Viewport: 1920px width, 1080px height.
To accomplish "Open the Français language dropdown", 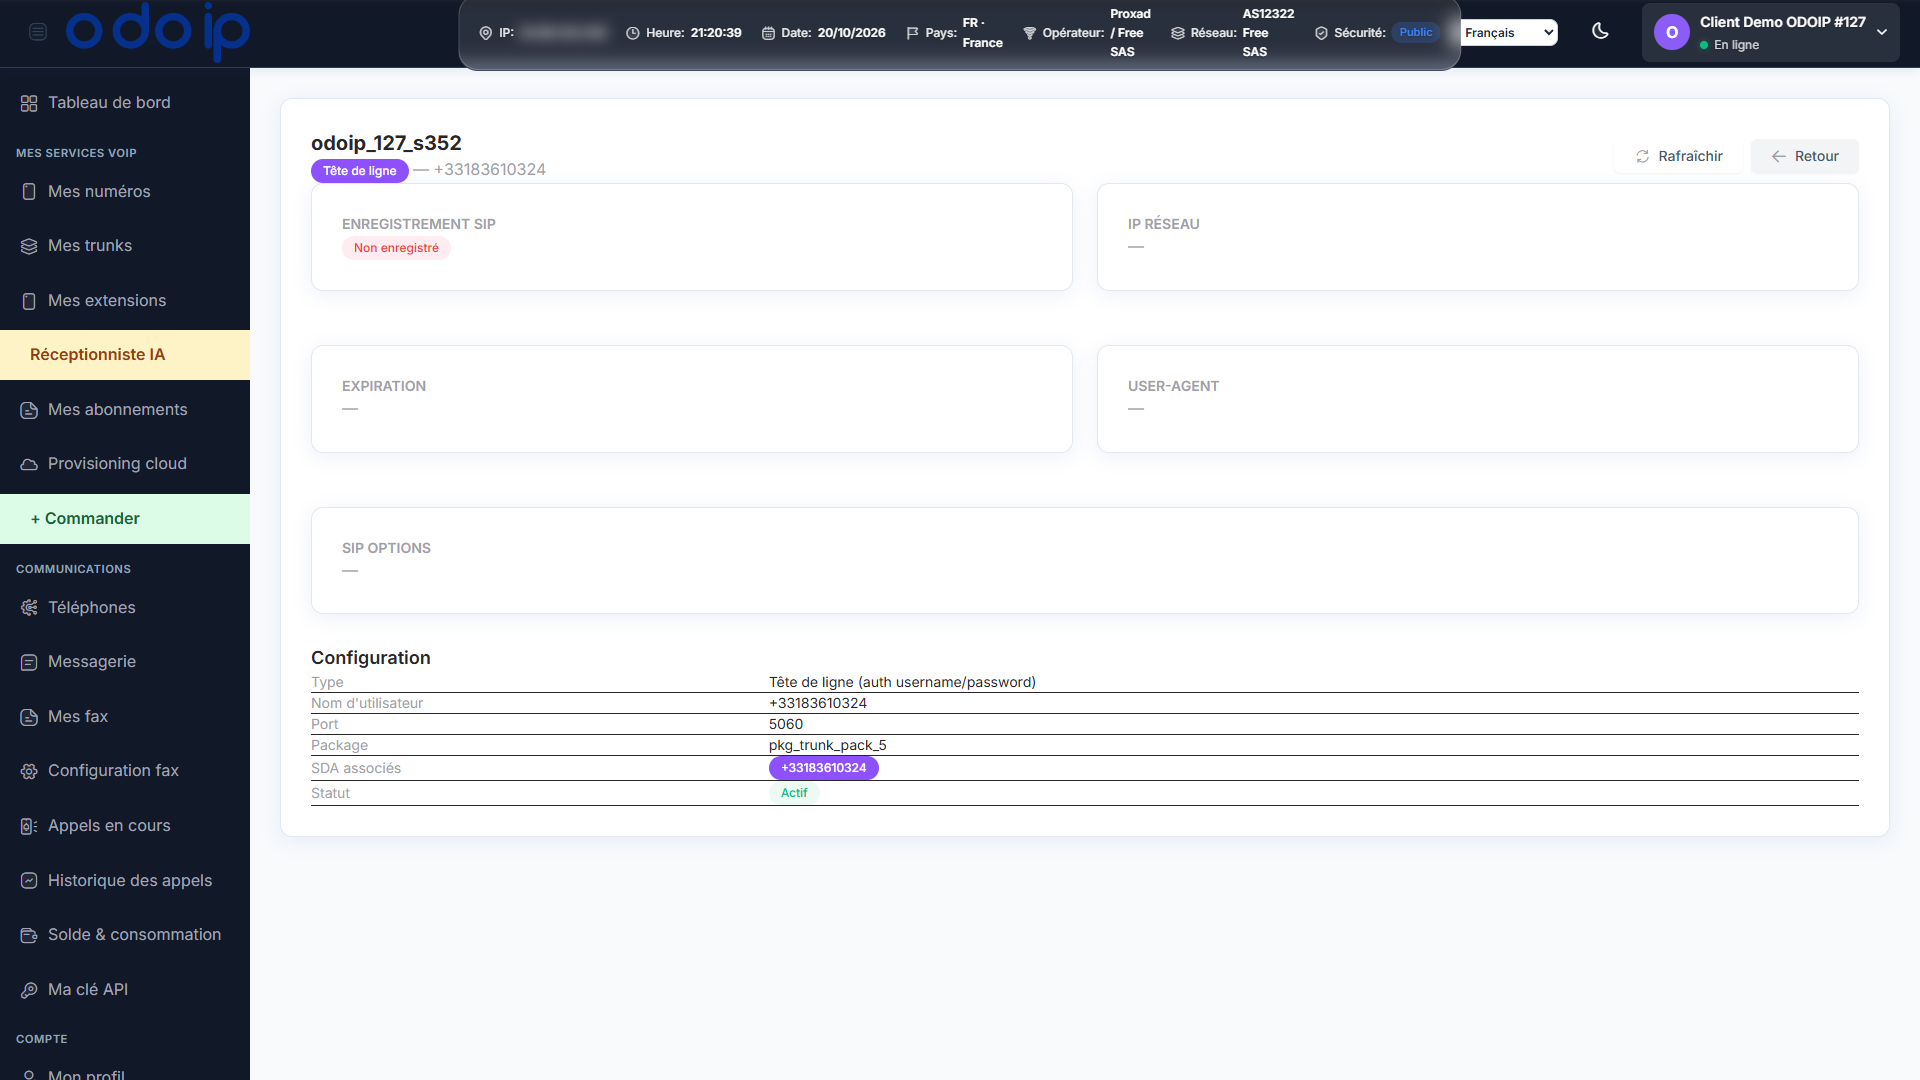I will (x=1509, y=33).
